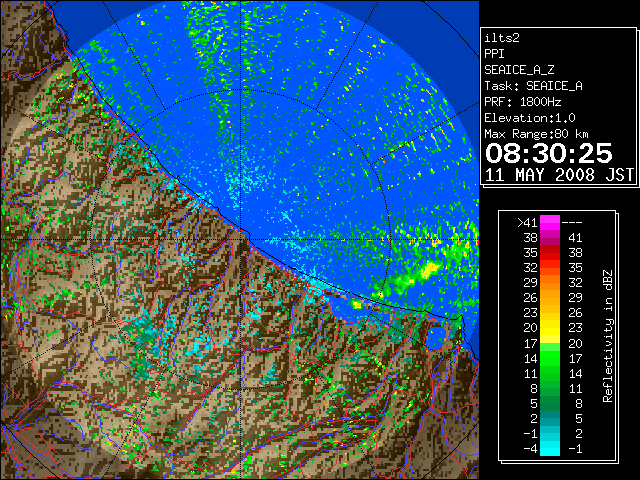The image size is (640, 480).
Task: Click the 'SEAICE_A_Z' product name
Action: pyautogui.click(x=519, y=70)
